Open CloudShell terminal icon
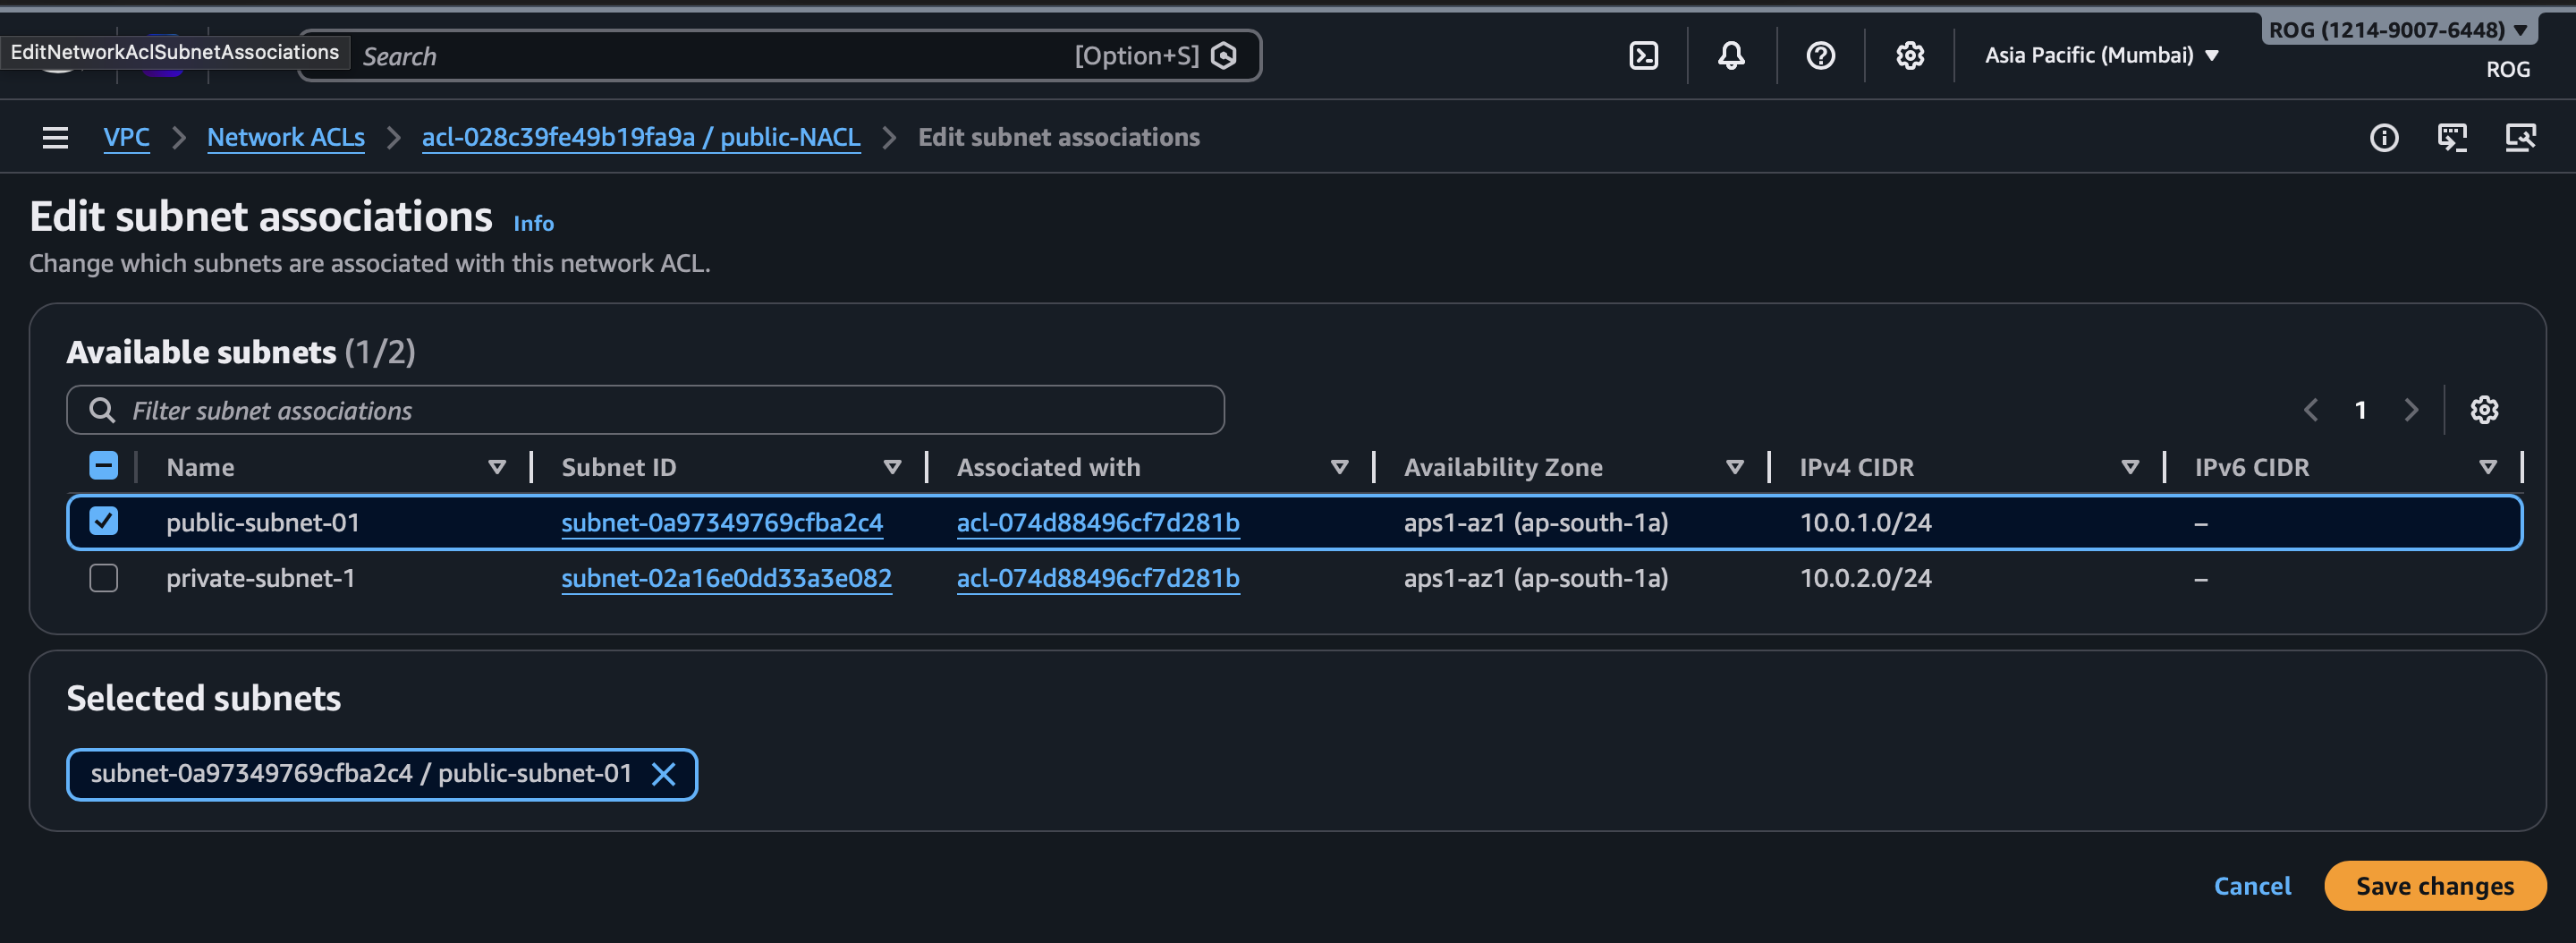The width and height of the screenshot is (2576, 943). [x=1643, y=56]
